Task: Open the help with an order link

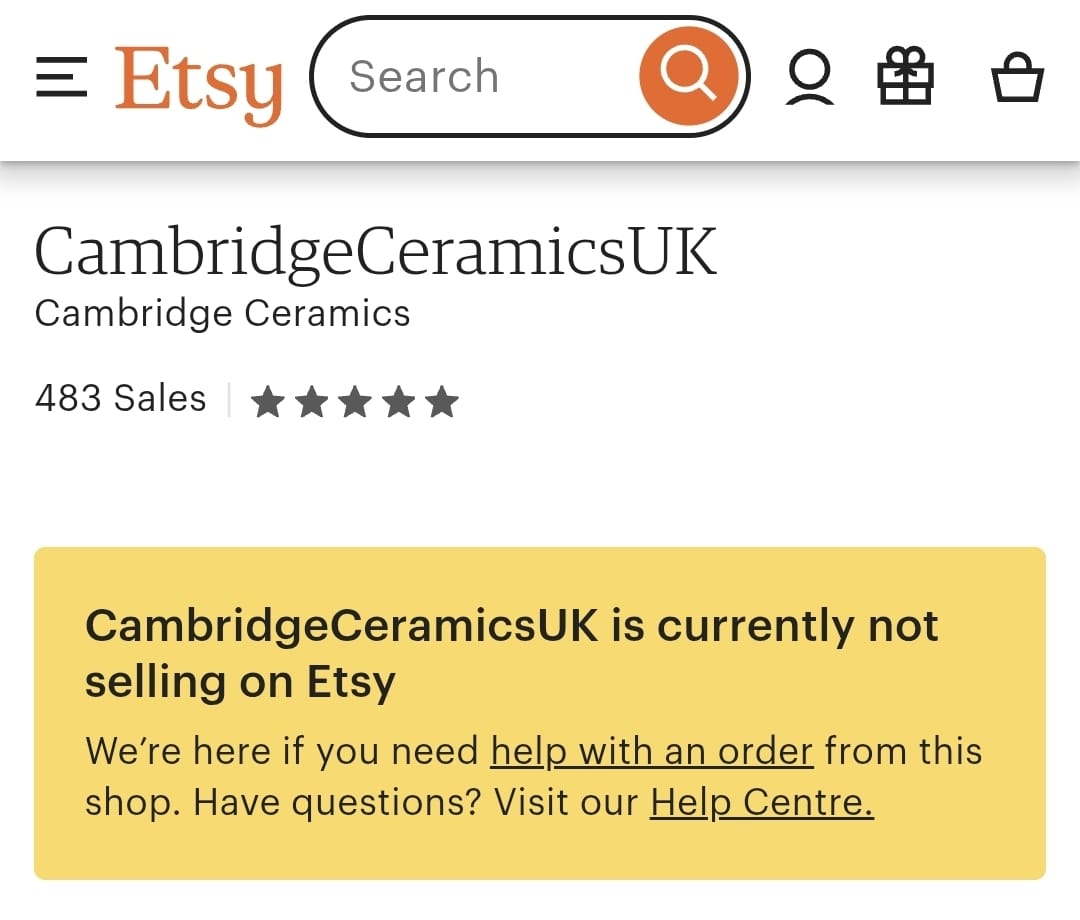Action: click(650, 751)
